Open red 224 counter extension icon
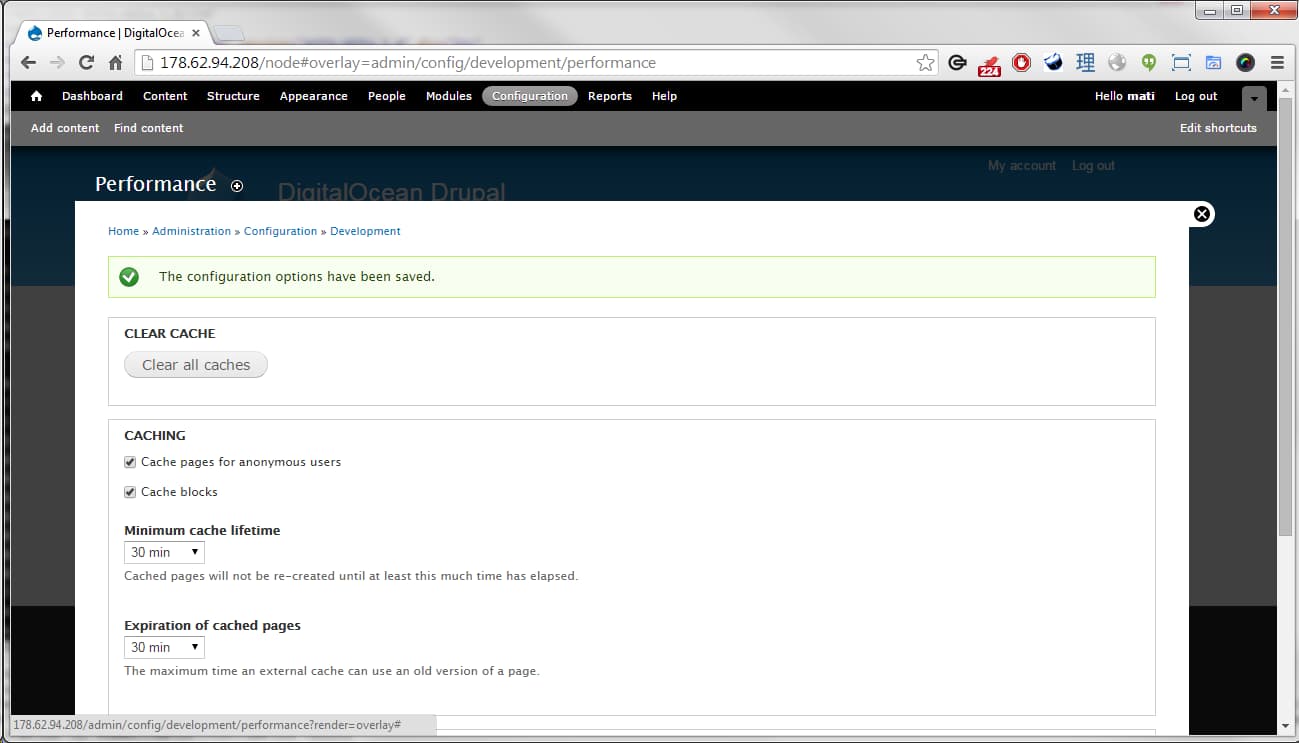This screenshot has height=743, width=1299. pos(989,64)
